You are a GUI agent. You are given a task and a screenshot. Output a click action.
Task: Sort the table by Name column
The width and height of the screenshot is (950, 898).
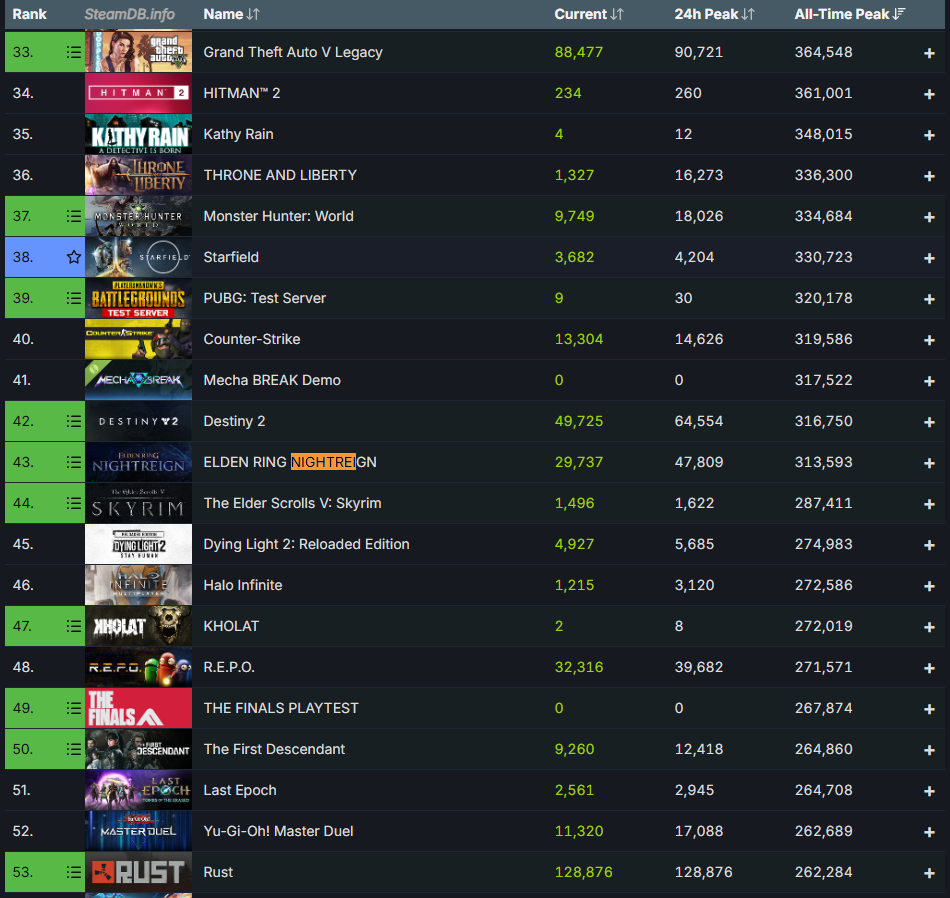[x=231, y=14]
